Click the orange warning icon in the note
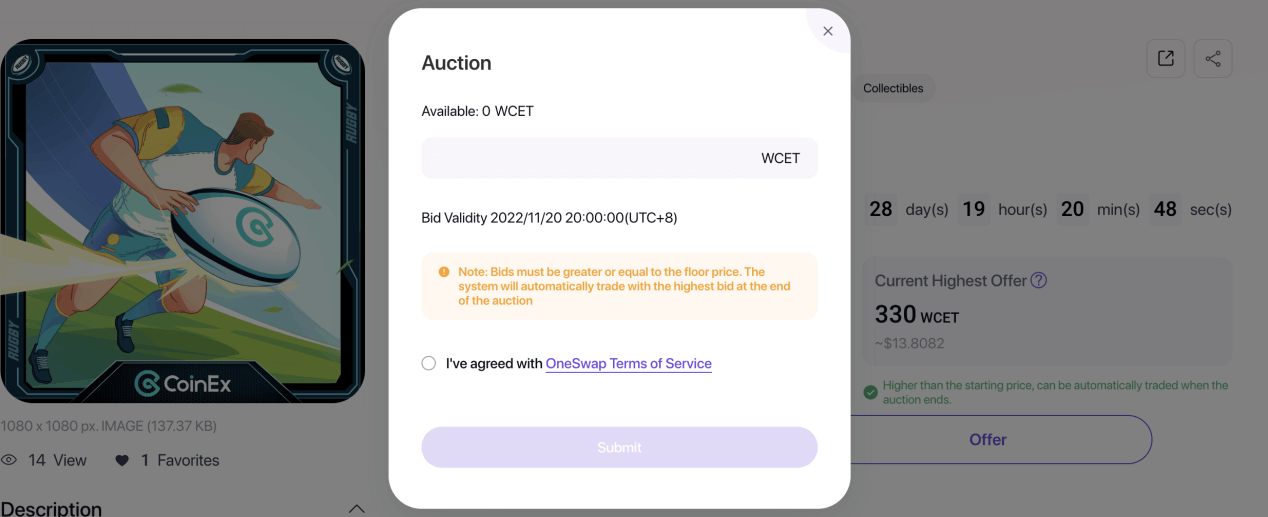The image size is (1268, 517). [444, 272]
